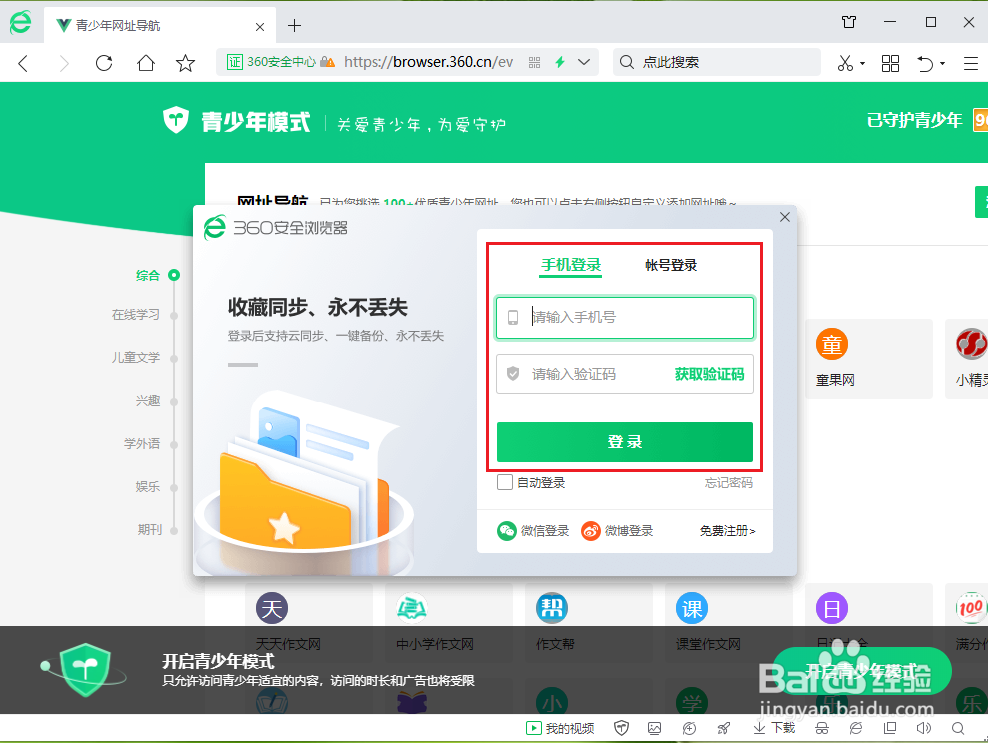Toggle reading mode glasses icon in status bar
Screen dimensions: 988x743
(820, 727)
